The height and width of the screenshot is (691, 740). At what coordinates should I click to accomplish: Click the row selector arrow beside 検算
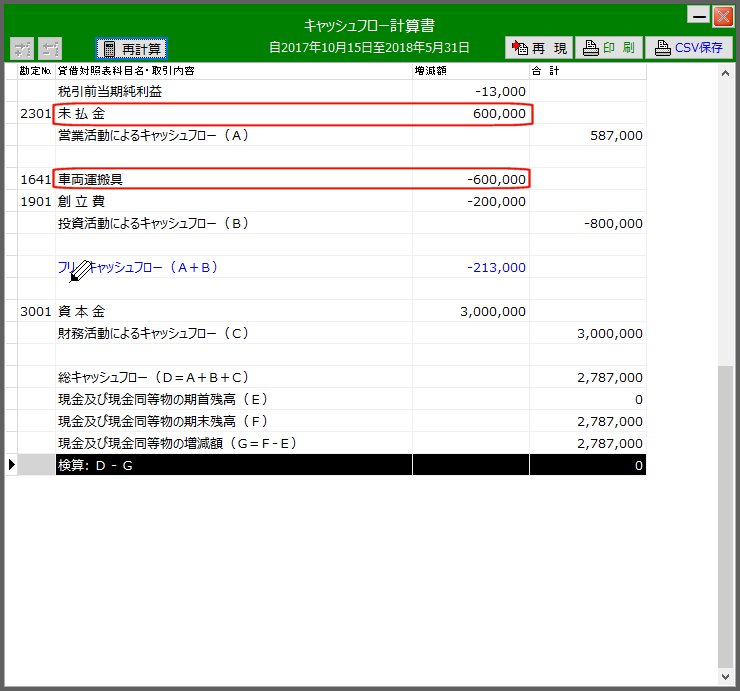12,465
